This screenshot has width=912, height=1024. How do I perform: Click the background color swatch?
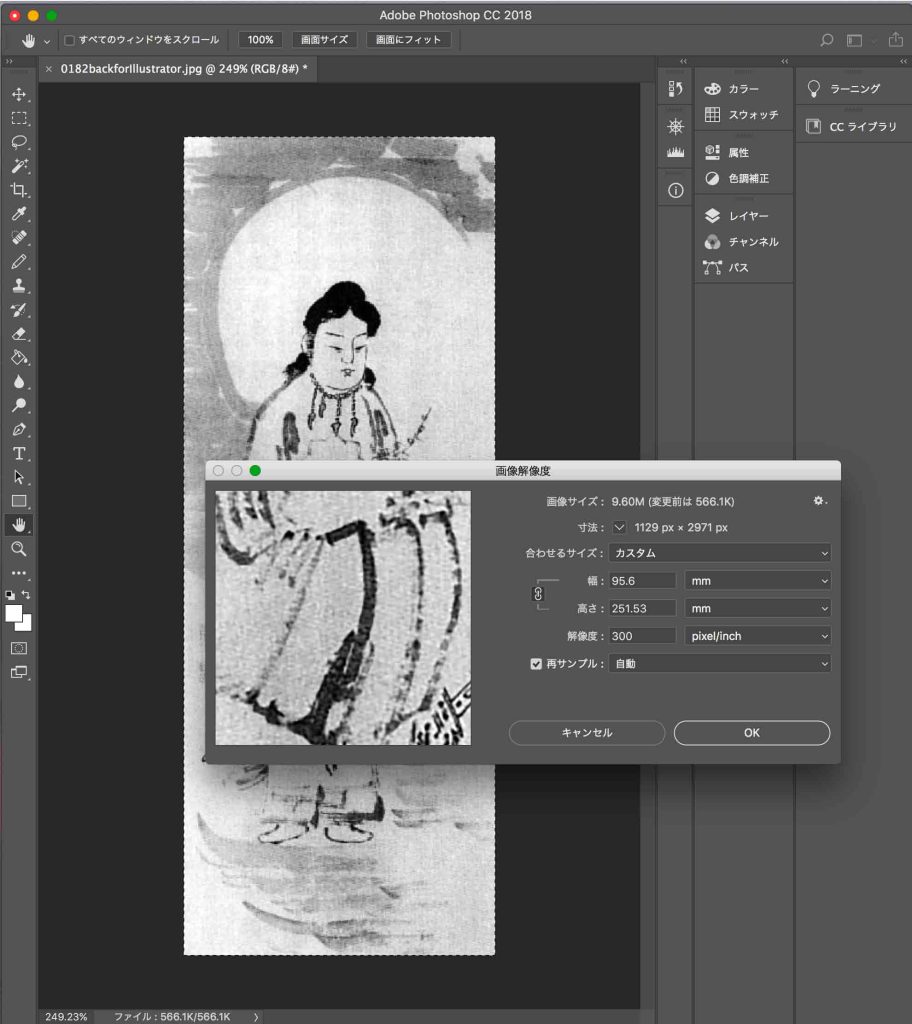click(26, 625)
